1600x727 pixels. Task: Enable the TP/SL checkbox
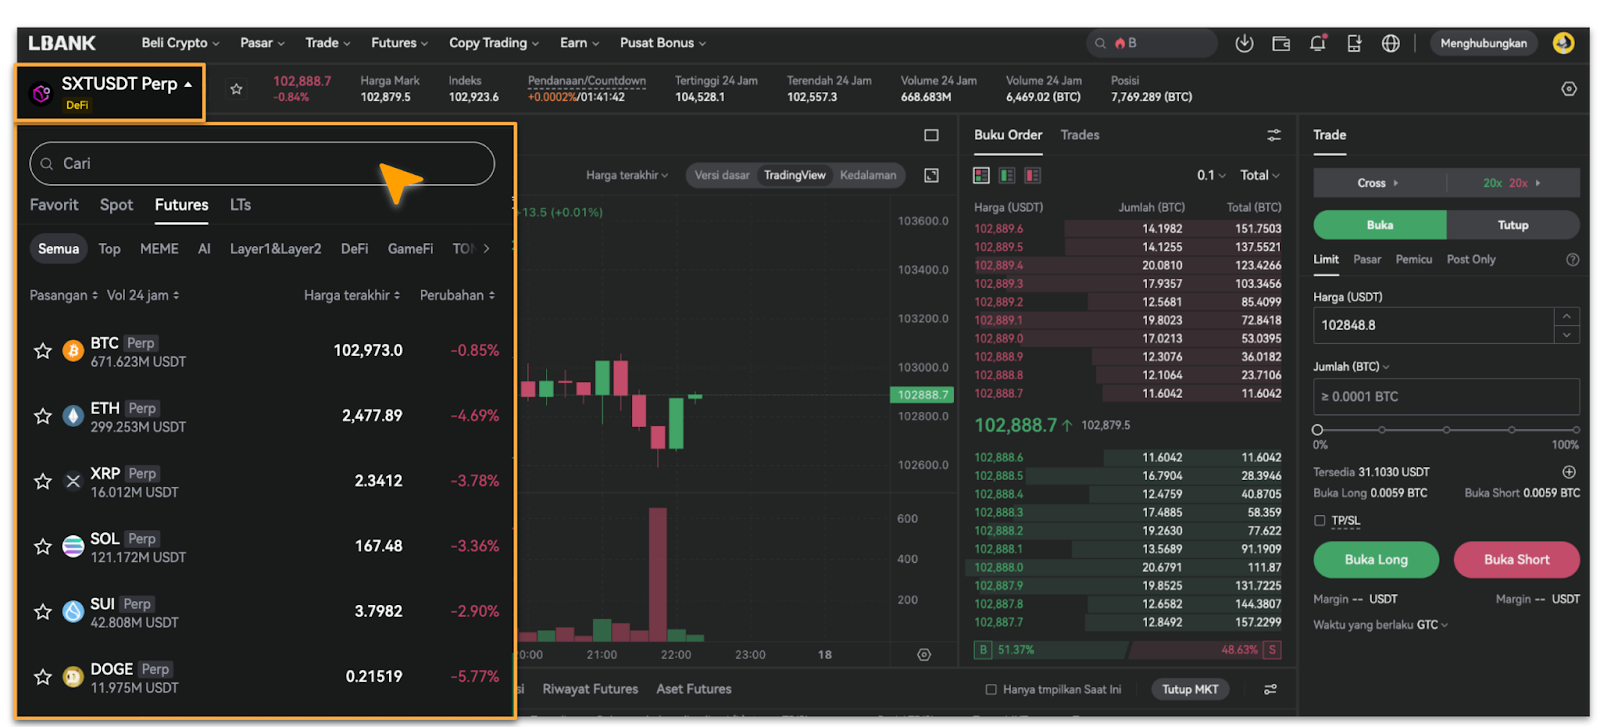point(1320,521)
